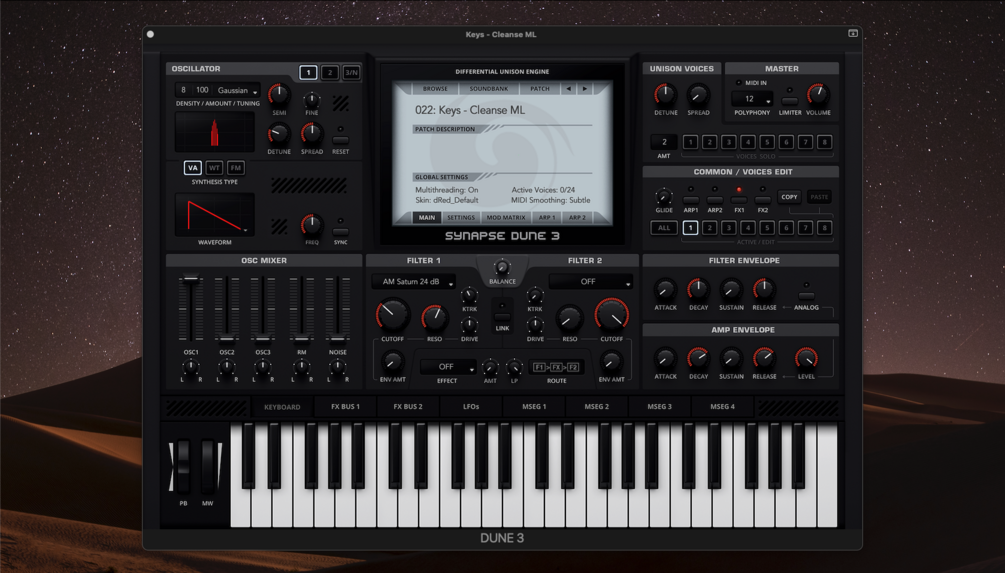The image size is (1005, 573).
Task: Open the filter EFFECT OFF dropdown
Action: point(448,367)
